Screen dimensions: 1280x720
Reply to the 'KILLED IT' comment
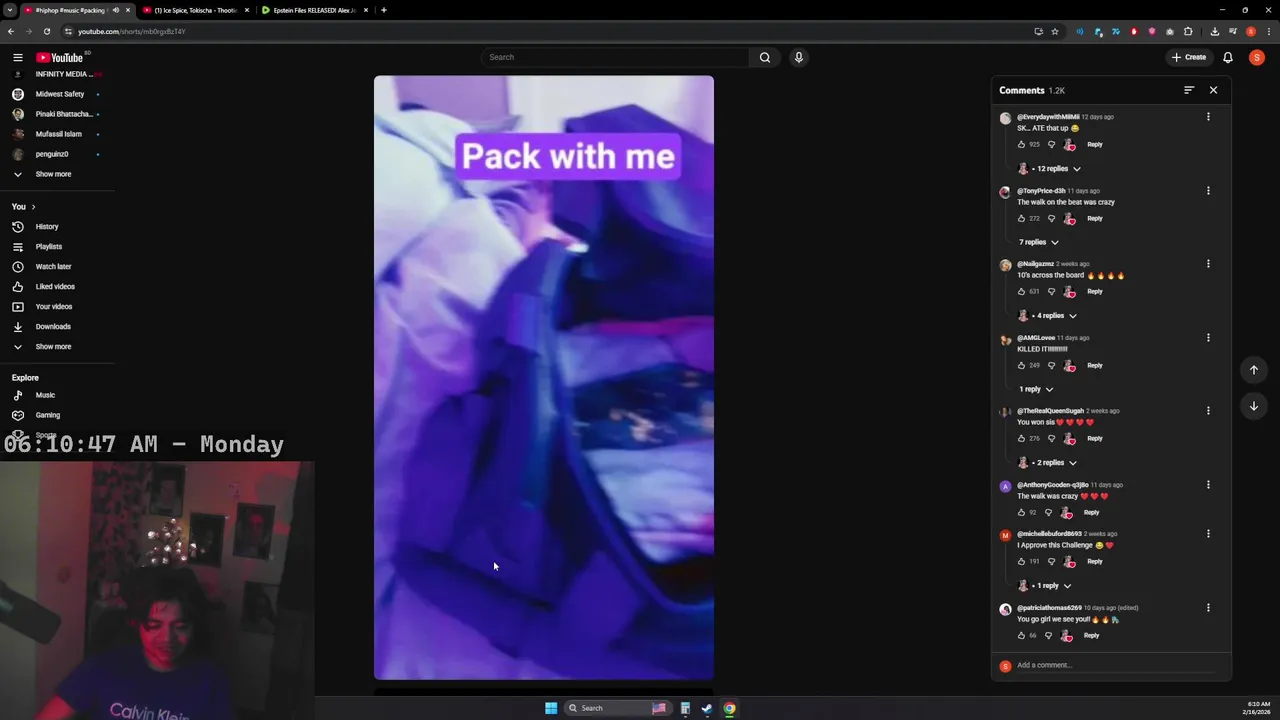pos(1095,366)
